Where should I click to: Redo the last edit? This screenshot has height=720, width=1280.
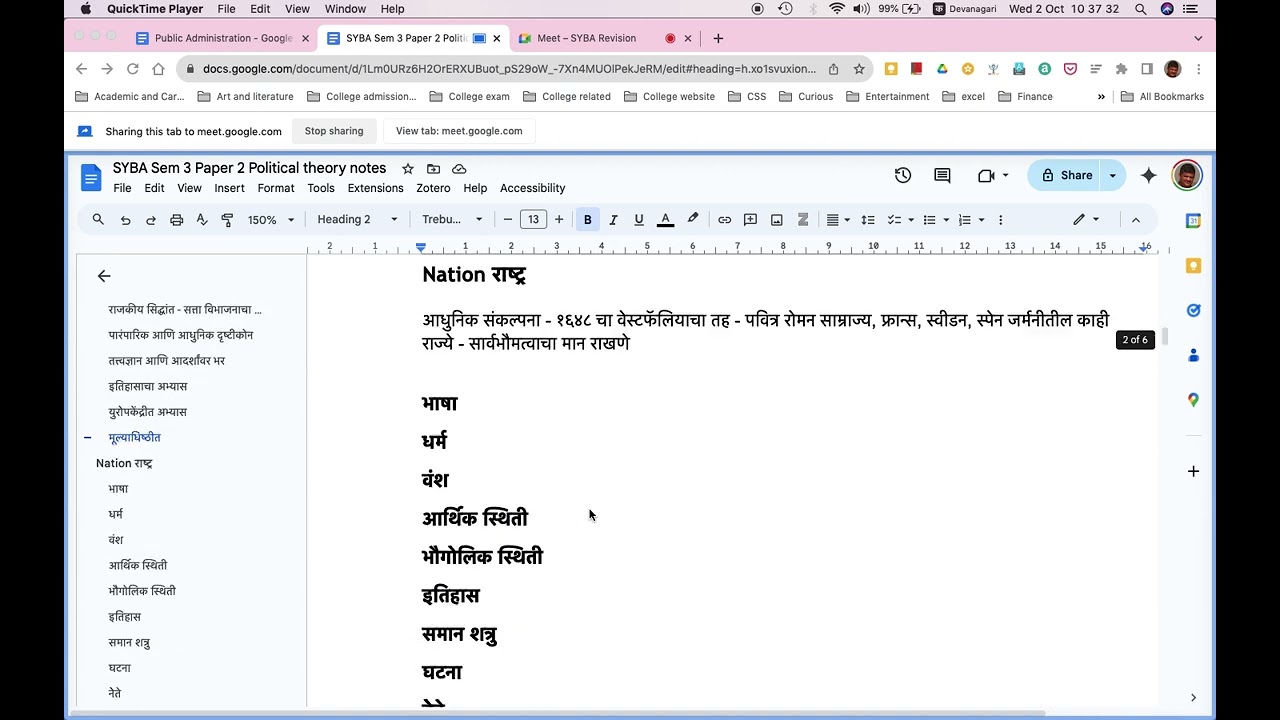[151, 220]
